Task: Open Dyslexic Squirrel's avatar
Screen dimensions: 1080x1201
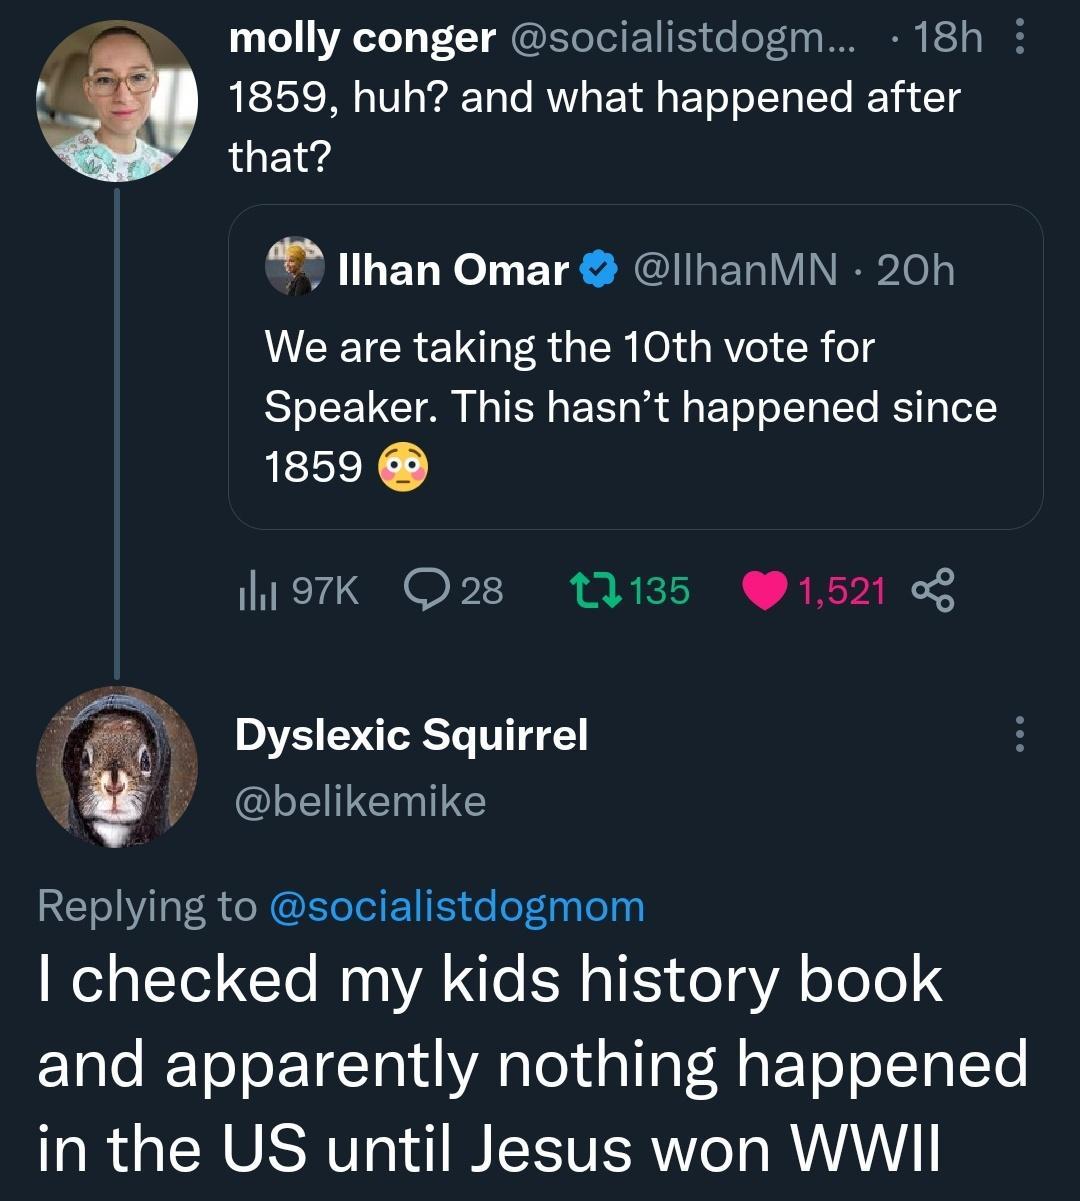Action: [117, 767]
